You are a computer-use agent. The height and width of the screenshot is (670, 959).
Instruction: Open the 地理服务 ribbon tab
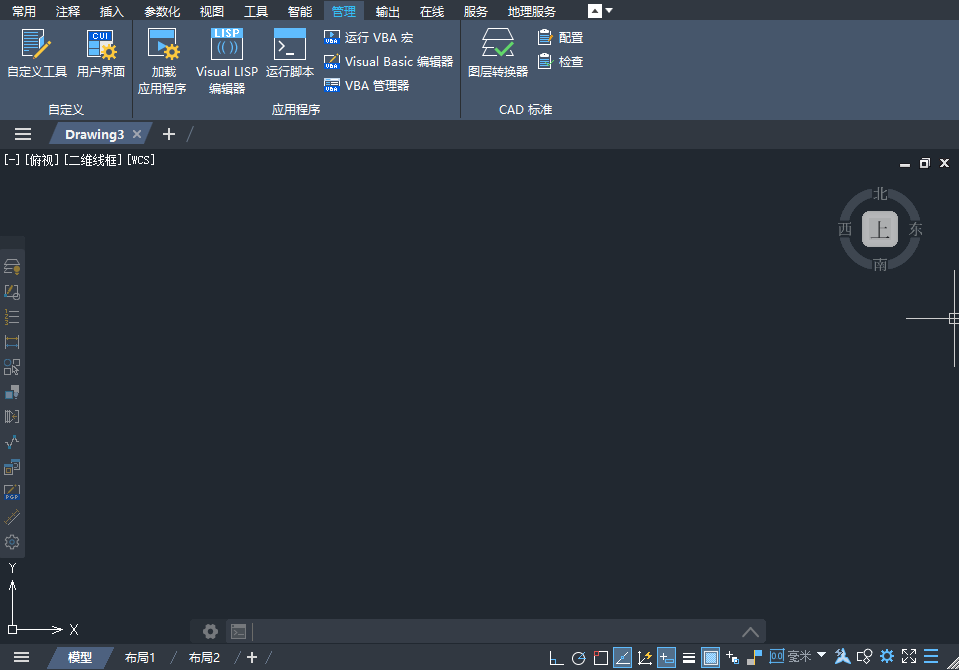(x=531, y=11)
